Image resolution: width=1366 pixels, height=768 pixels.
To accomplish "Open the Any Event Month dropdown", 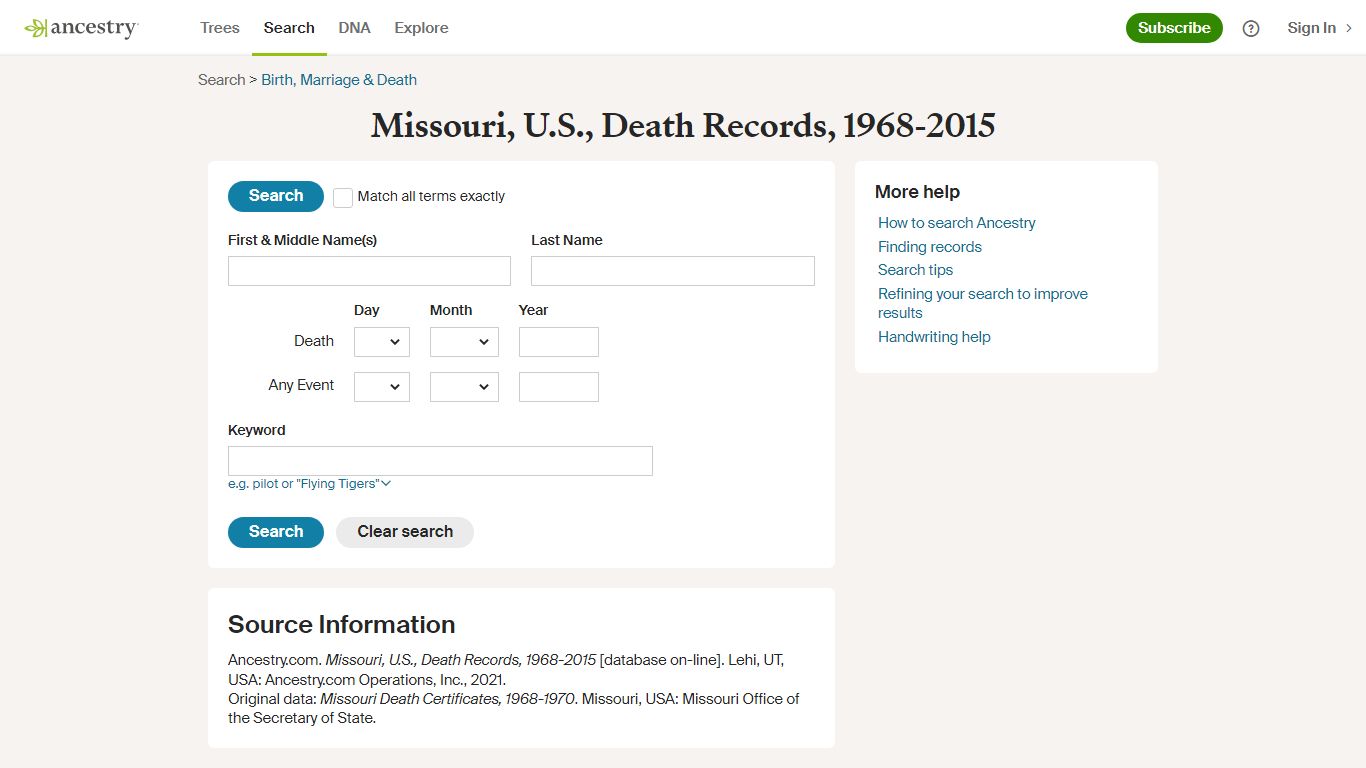I will [464, 387].
